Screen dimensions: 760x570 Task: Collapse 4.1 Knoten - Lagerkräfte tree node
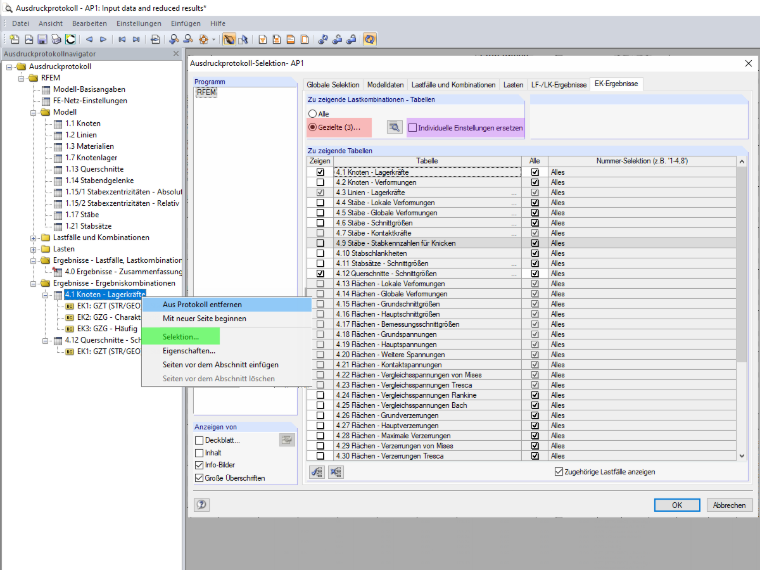tap(45, 295)
